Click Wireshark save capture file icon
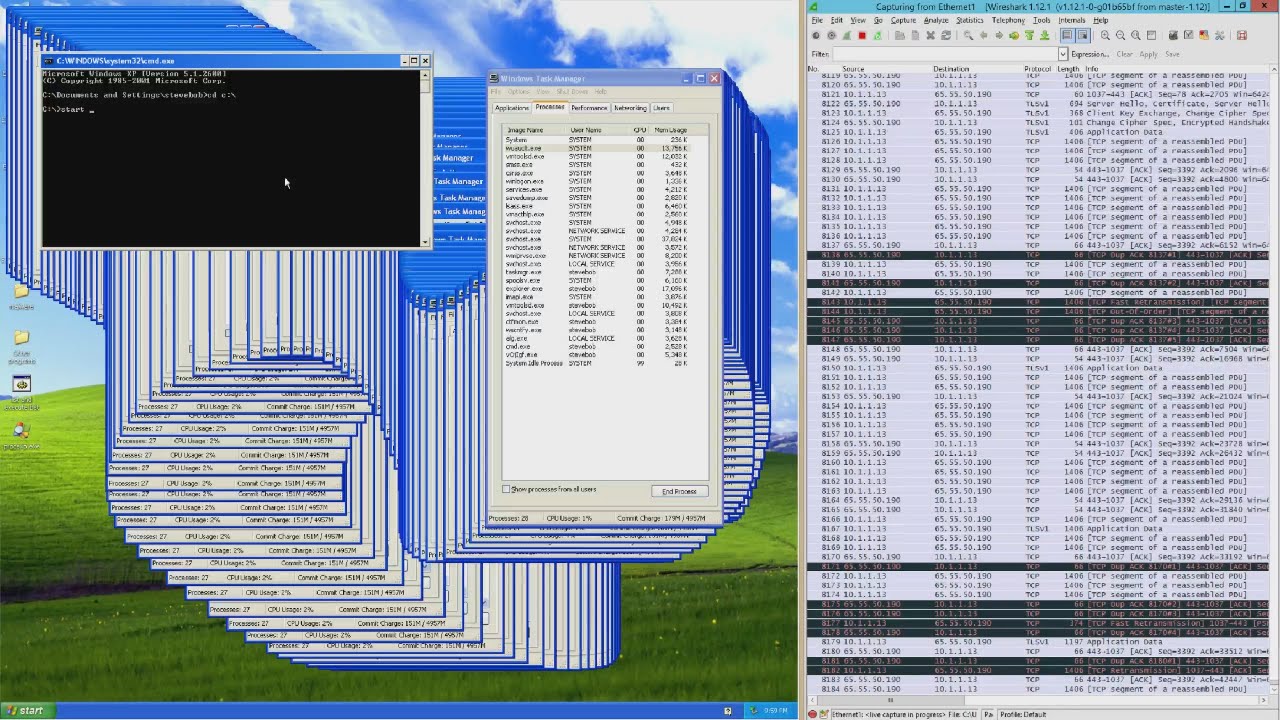This screenshot has width=1280, height=720. (915, 35)
